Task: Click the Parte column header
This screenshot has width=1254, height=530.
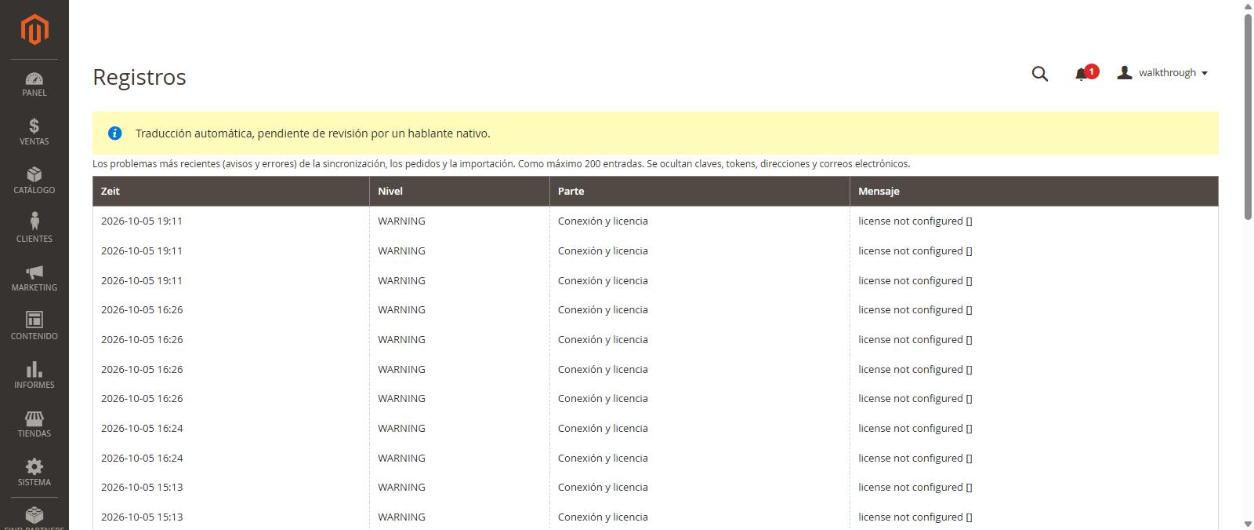Action: [699, 191]
